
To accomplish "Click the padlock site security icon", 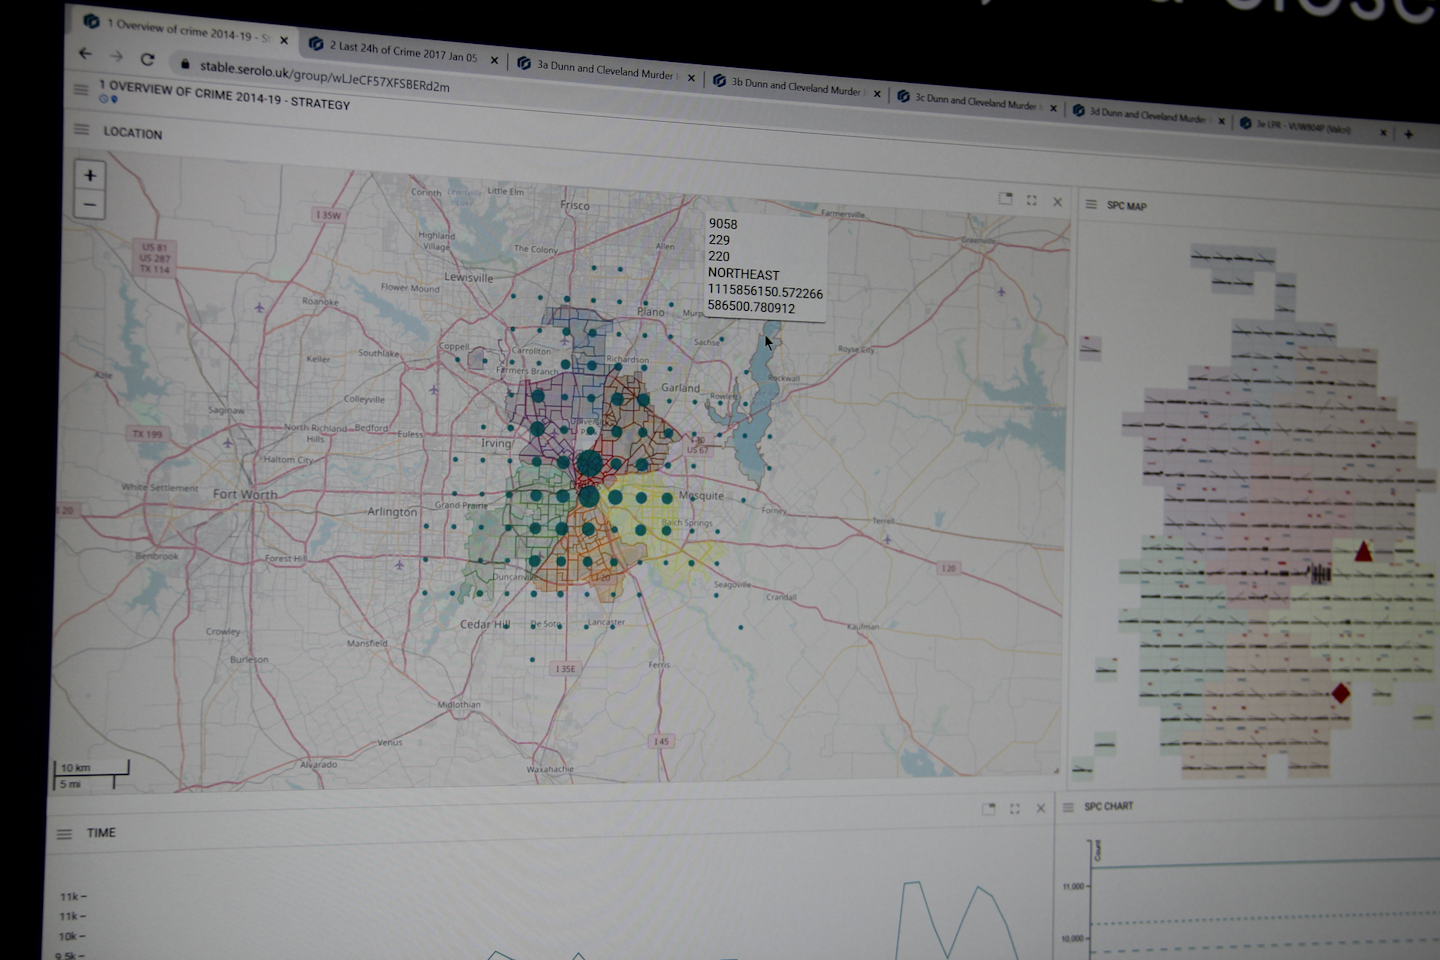I will [184, 63].
